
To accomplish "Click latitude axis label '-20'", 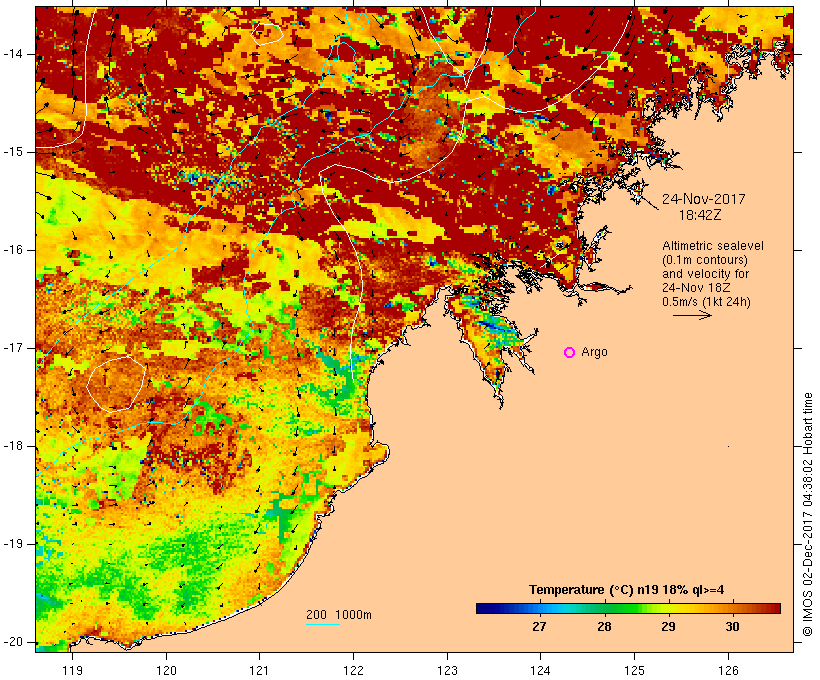I will tap(13, 642).
